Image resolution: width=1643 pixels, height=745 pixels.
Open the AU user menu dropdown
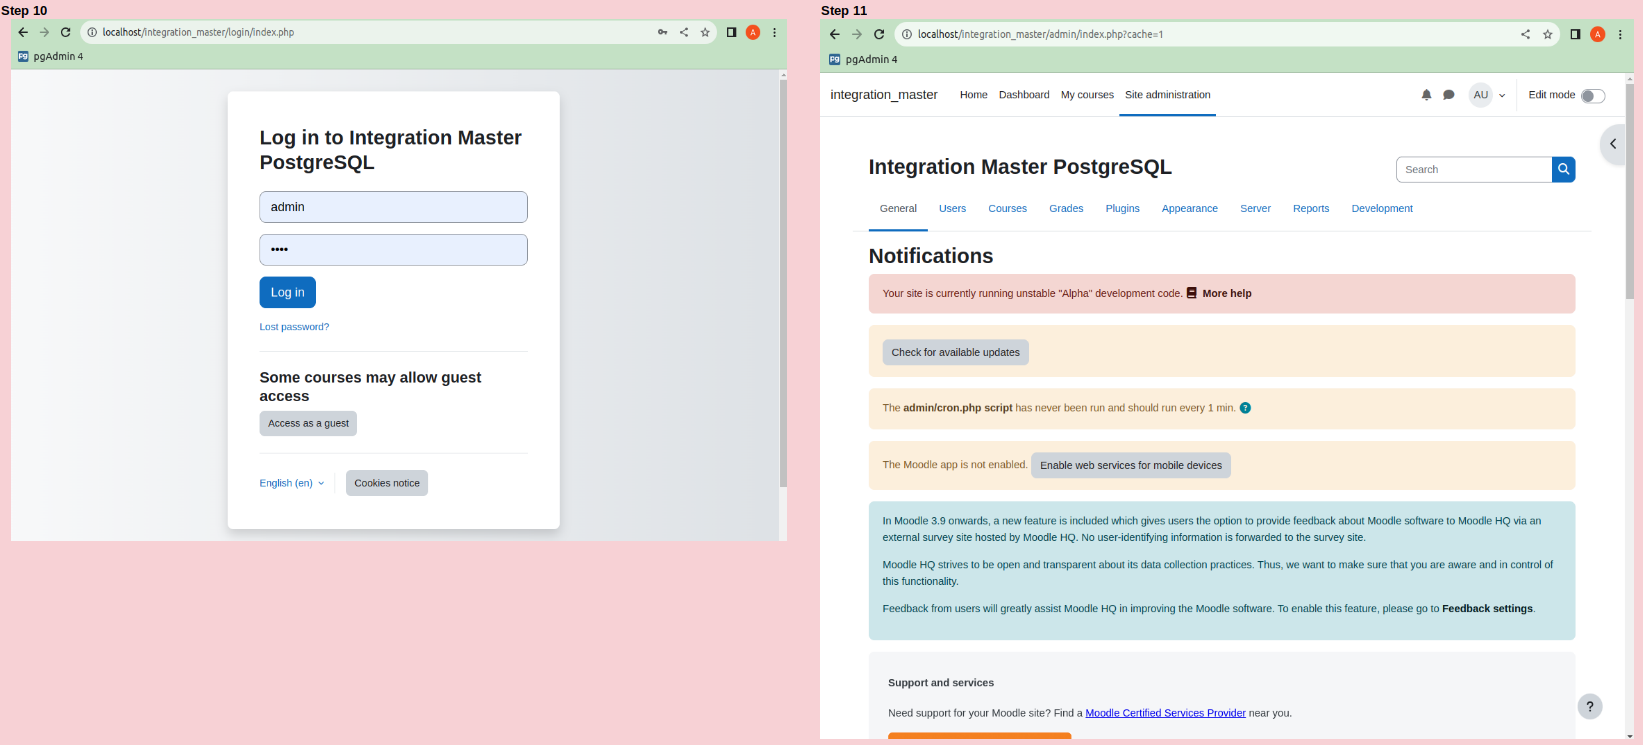pyautogui.click(x=1488, y=95)
